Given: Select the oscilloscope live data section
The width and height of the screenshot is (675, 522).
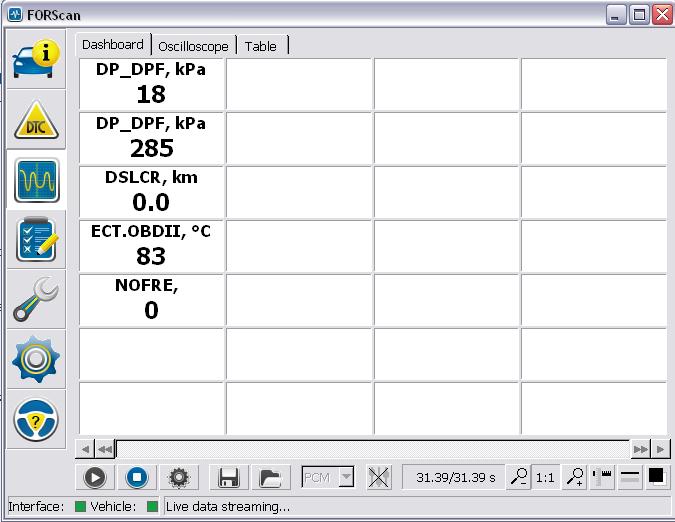Looking at the screenshot, I should click(36, 180).
